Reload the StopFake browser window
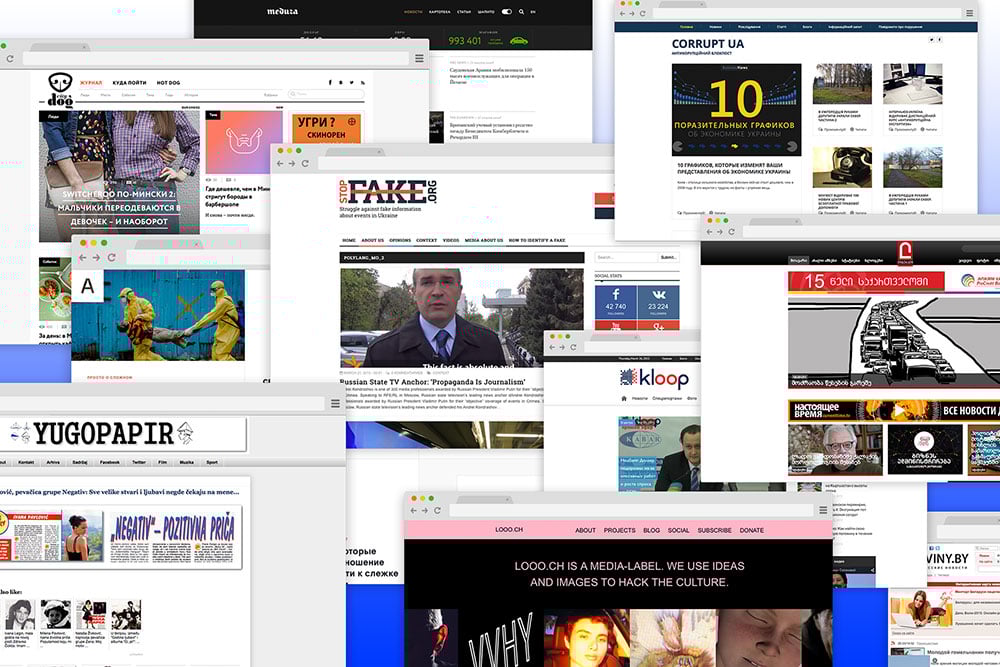This screenshot has height=667, width=1000. [x=305, y=164]
